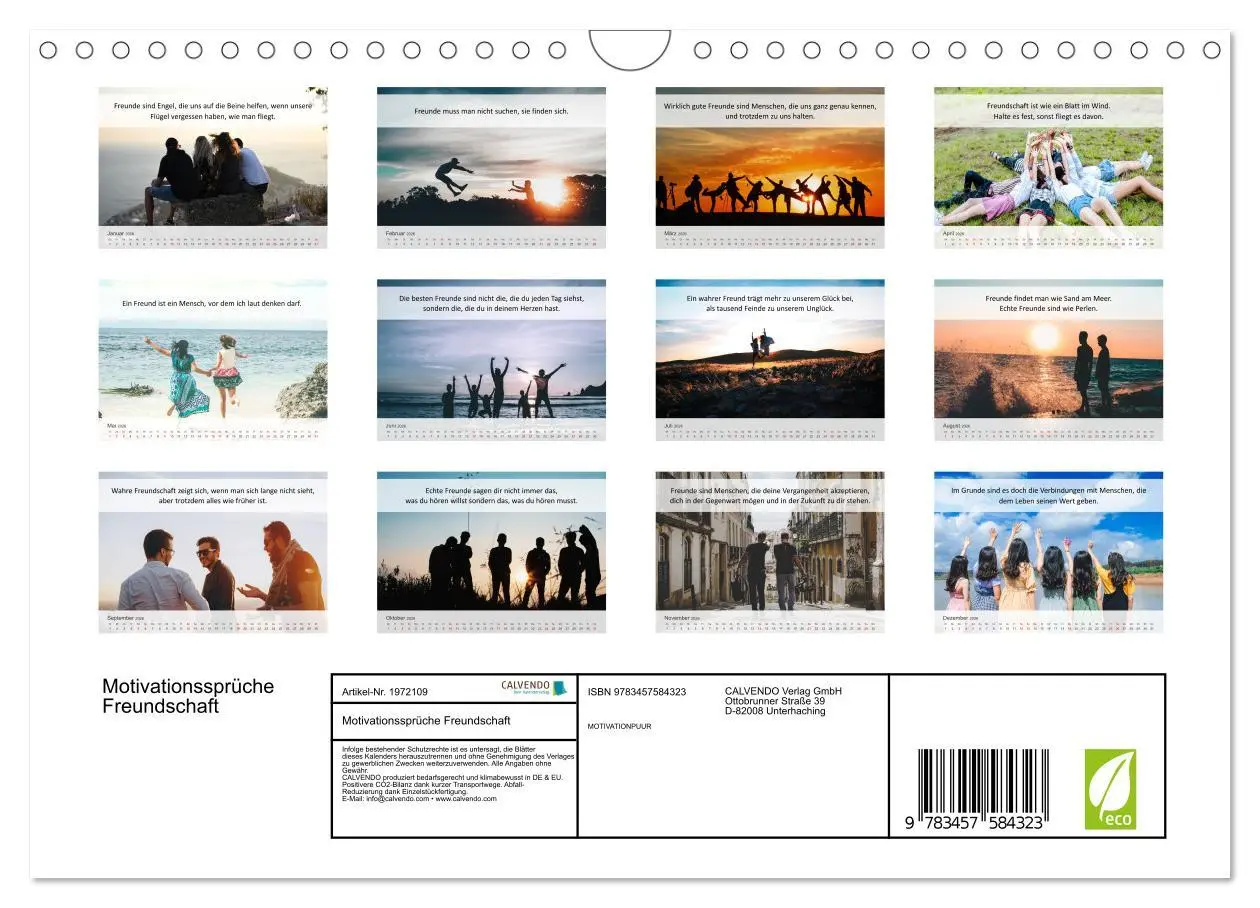Click 'ISBN 9783457584323' text
This screenshot has height=908, width=1260.
[x=637, y=692]
